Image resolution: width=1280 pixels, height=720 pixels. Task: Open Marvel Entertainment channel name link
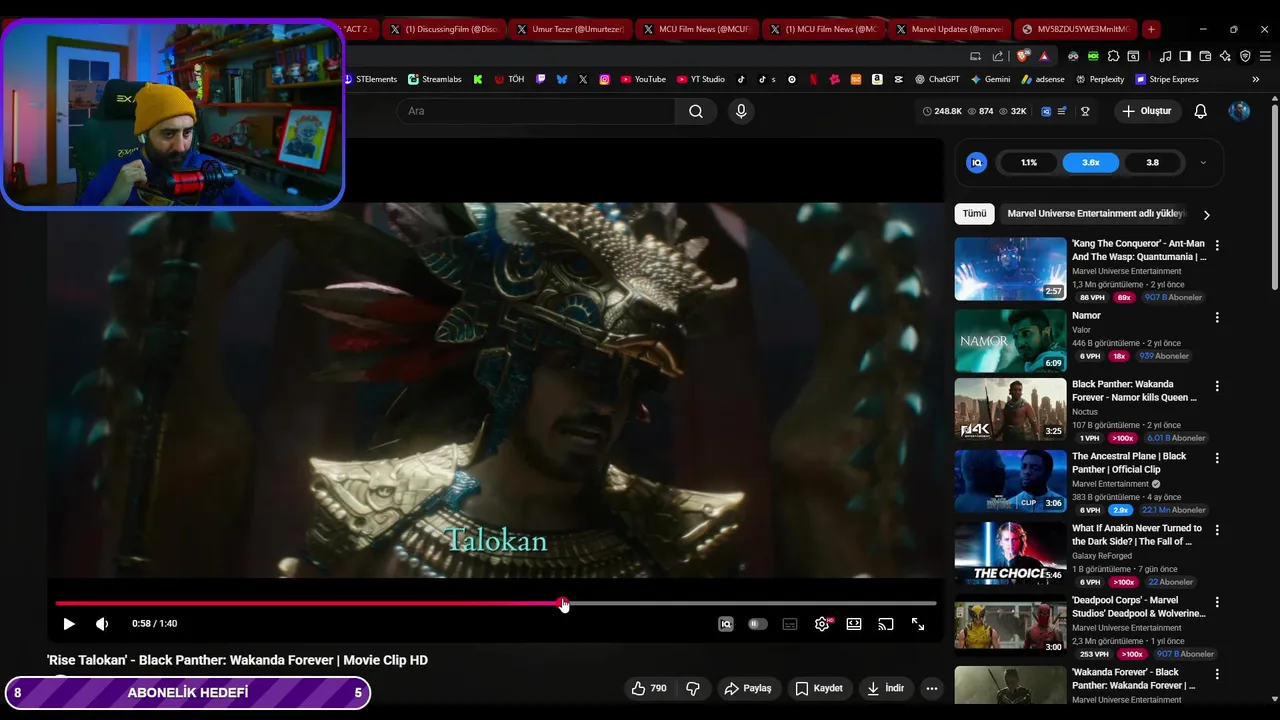point(1110,484)
